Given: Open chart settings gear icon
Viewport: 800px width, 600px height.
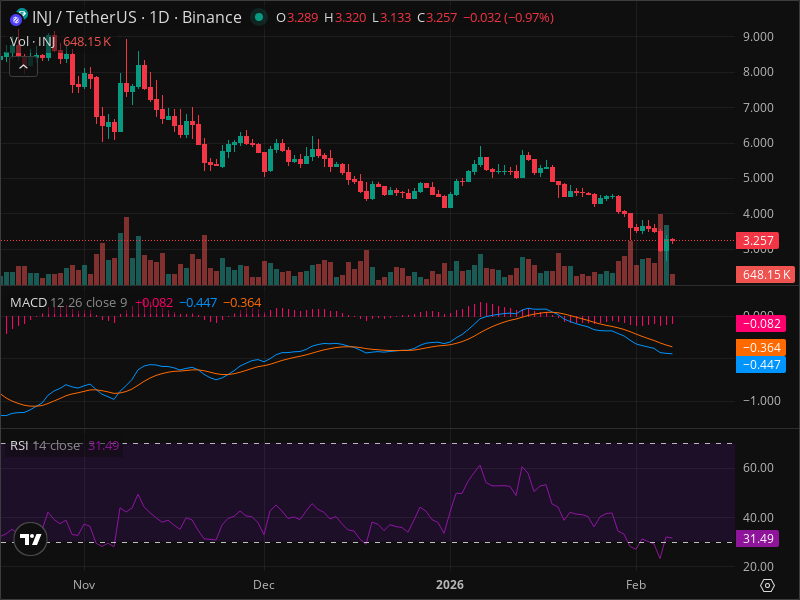Looking at the screenshot, I should tap(767, 585).
